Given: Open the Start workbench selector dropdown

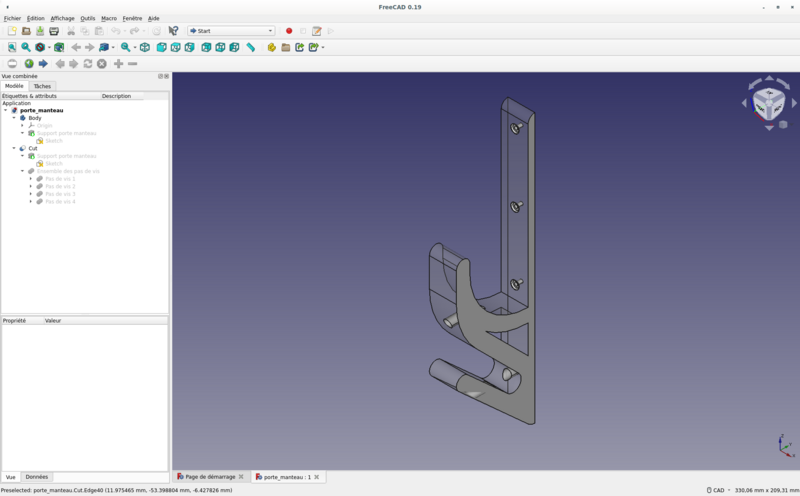Looking at the screenshot, I should 231,31.
